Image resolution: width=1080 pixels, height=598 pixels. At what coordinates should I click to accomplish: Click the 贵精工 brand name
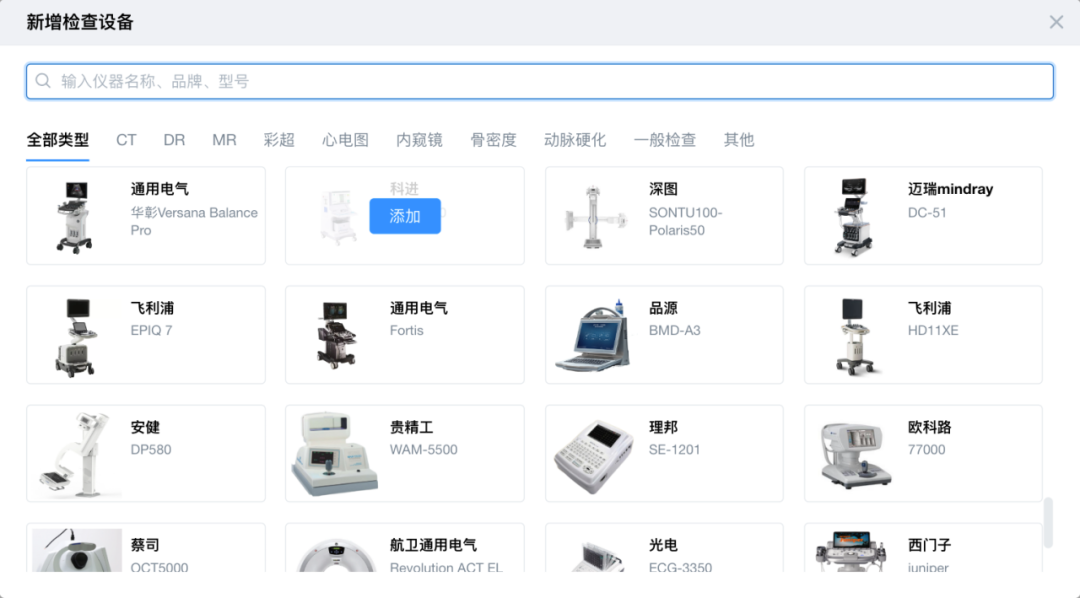click(412, 427)
